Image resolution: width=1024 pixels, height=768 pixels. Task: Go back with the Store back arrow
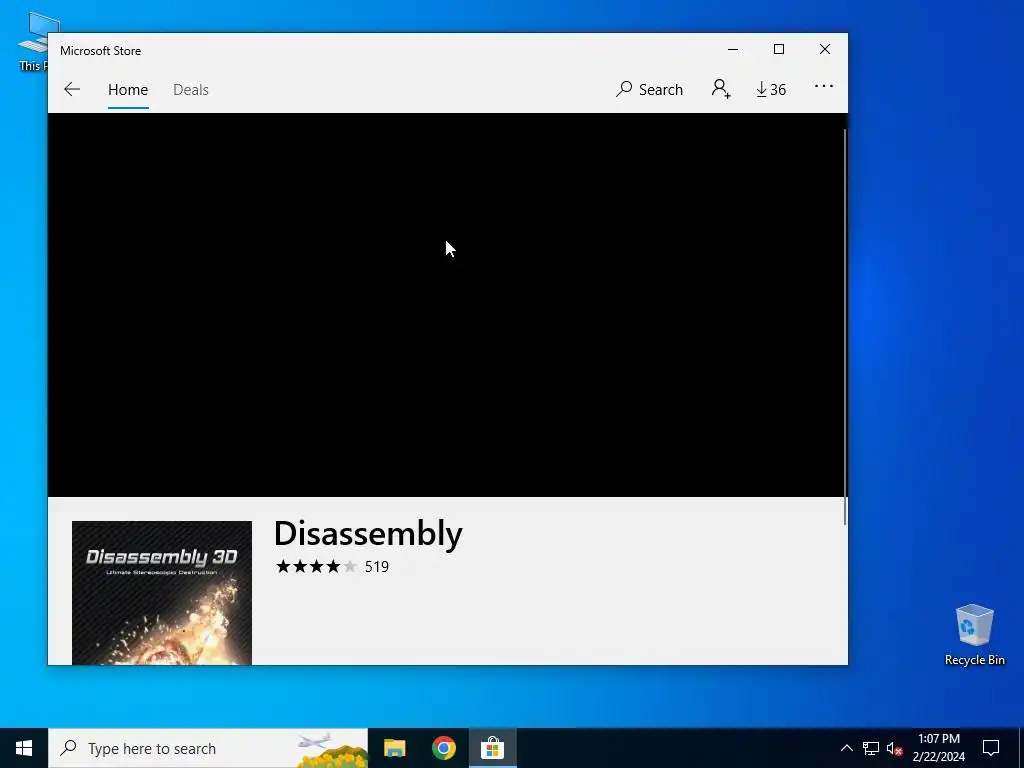coord(72,89)
